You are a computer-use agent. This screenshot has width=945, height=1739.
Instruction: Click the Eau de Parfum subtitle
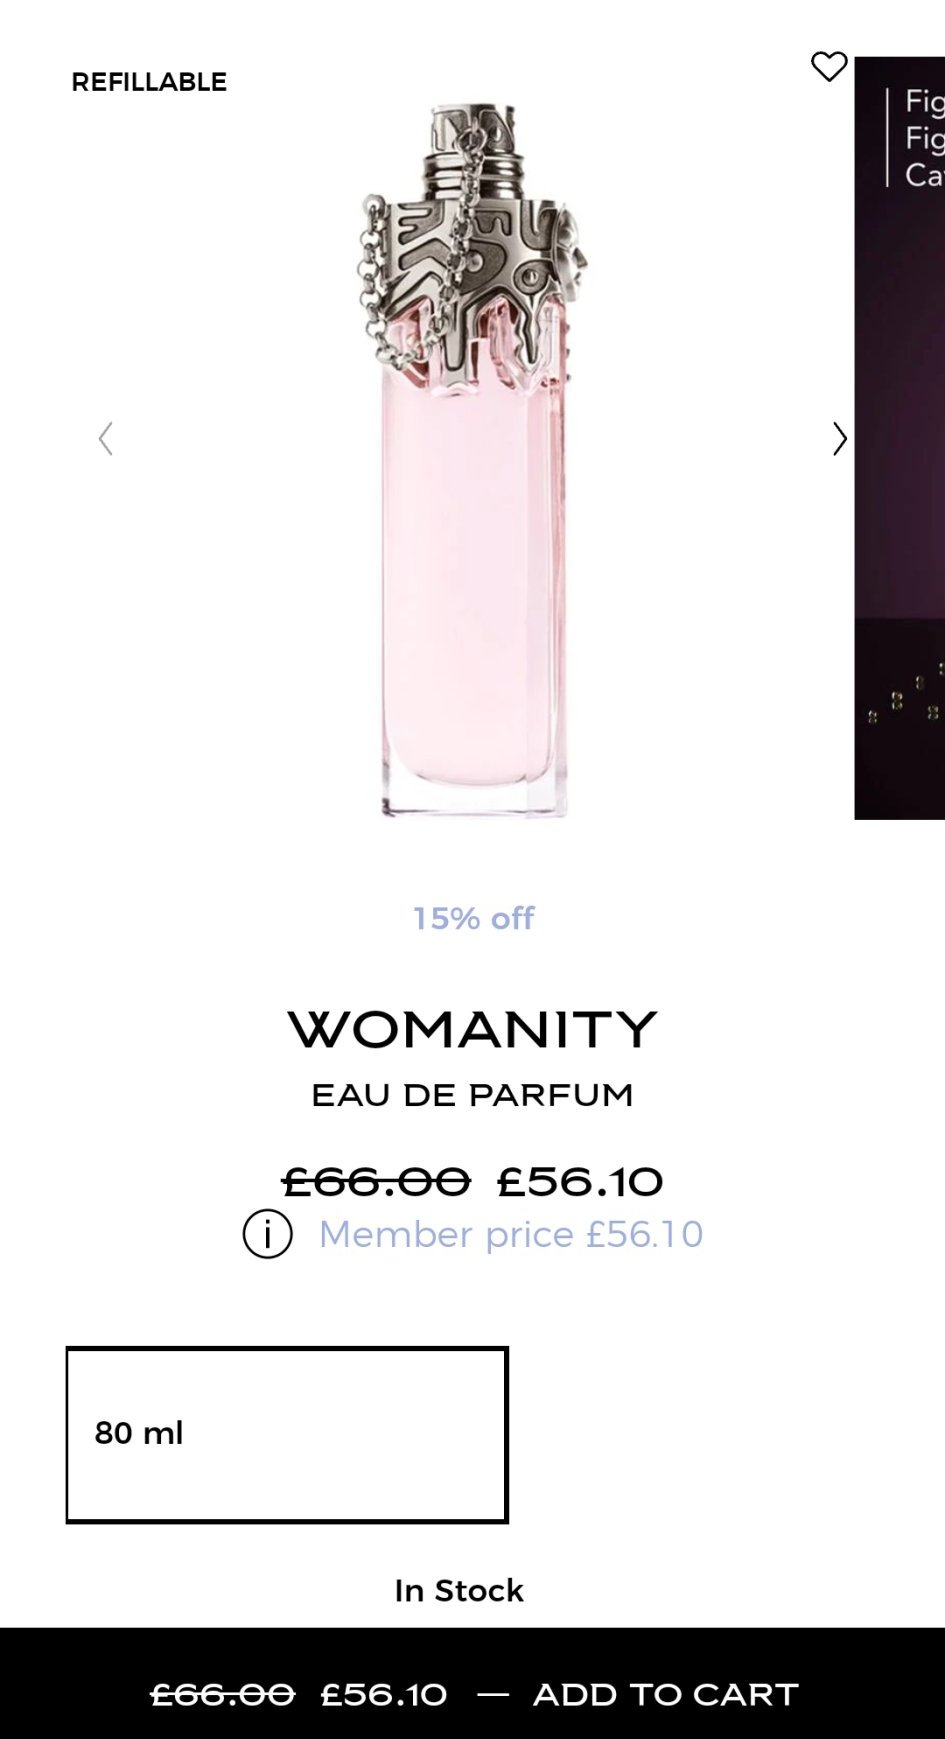[x=472, y=1095]
